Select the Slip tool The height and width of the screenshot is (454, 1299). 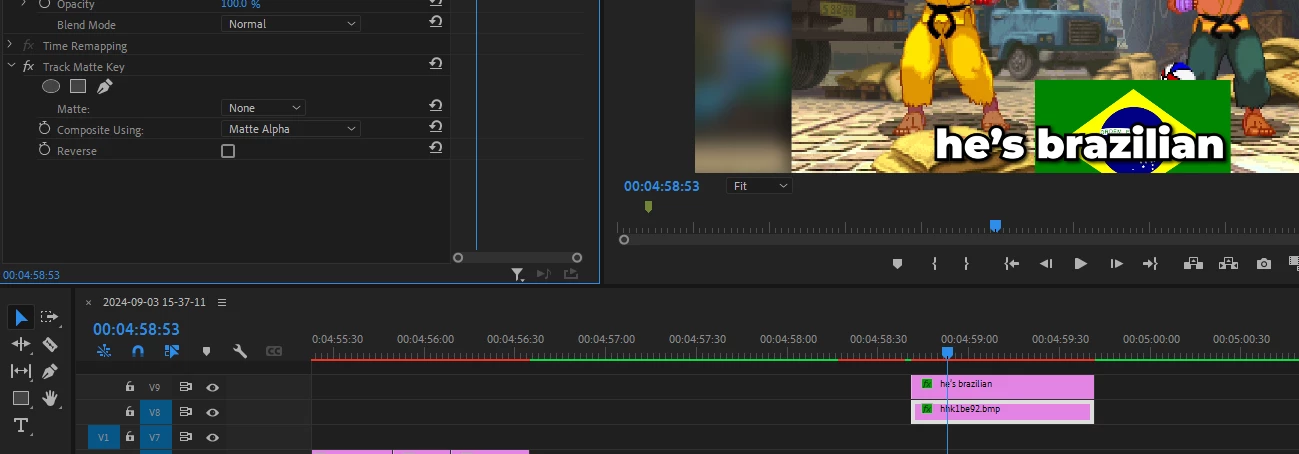point(21,371)
